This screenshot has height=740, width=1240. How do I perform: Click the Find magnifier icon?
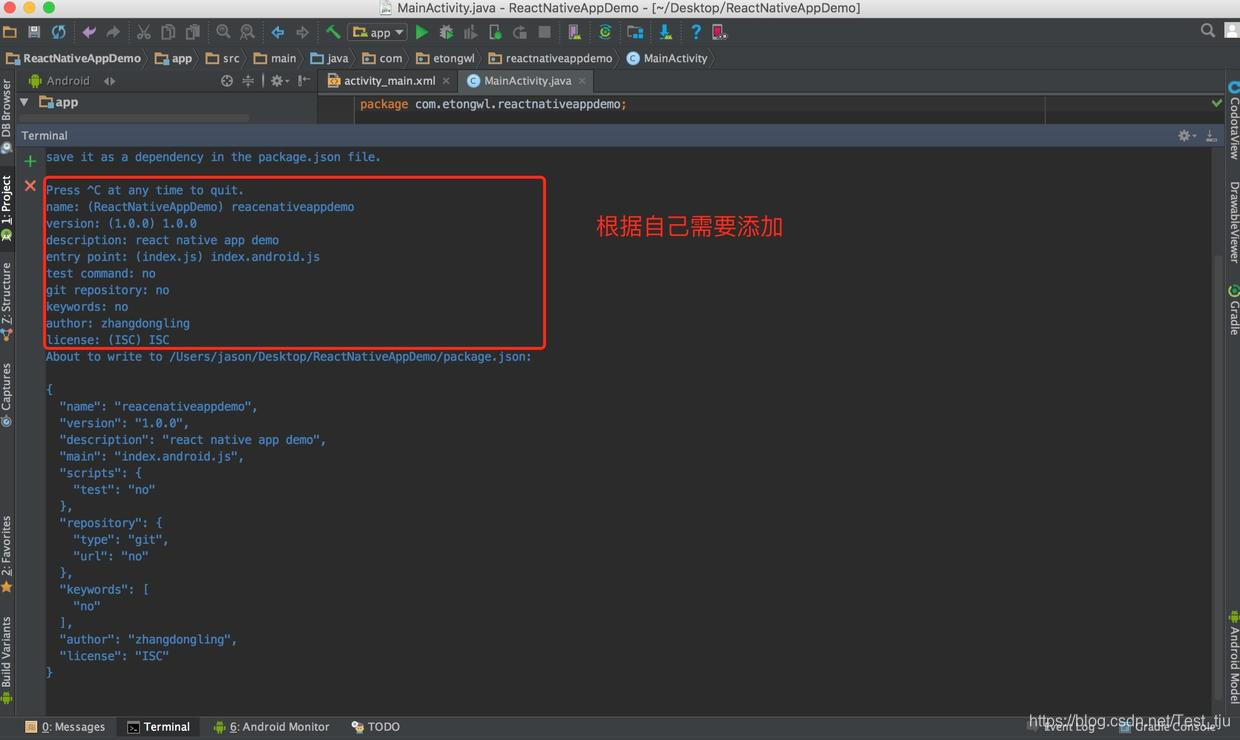pyautogui.click(x=223, y=32)
